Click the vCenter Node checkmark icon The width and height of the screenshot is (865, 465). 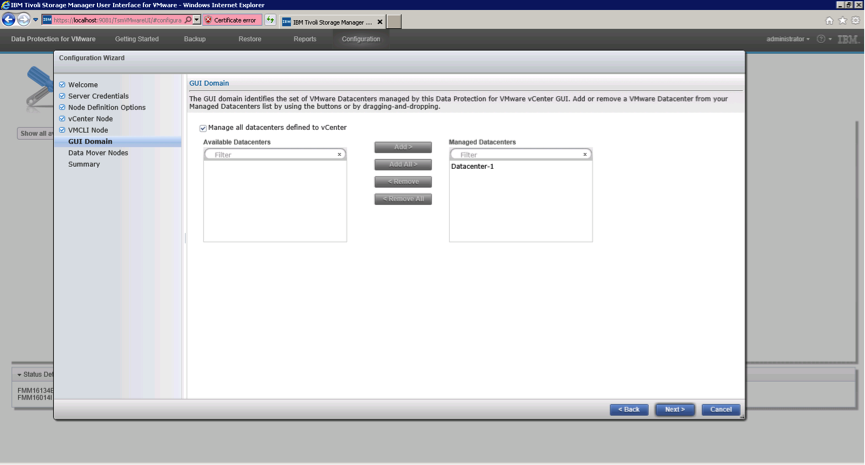tap(62, 119)
